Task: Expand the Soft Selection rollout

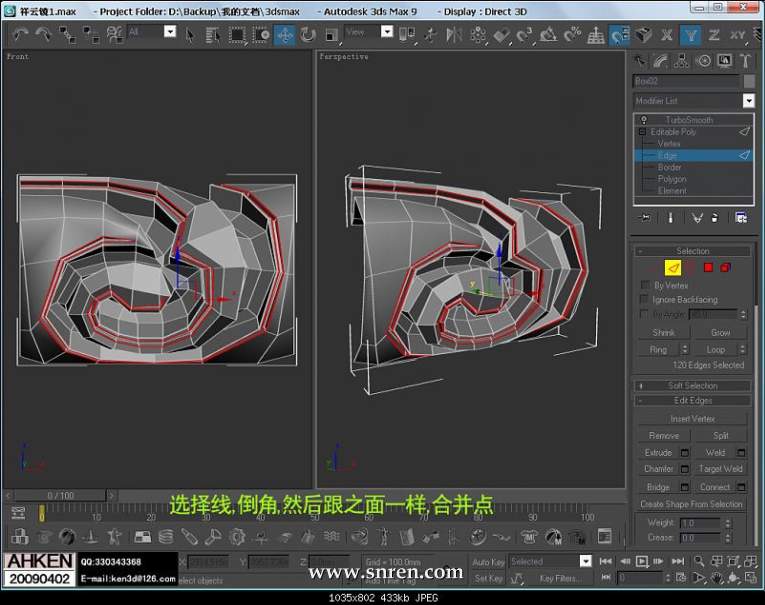Action: coord(692,386)
